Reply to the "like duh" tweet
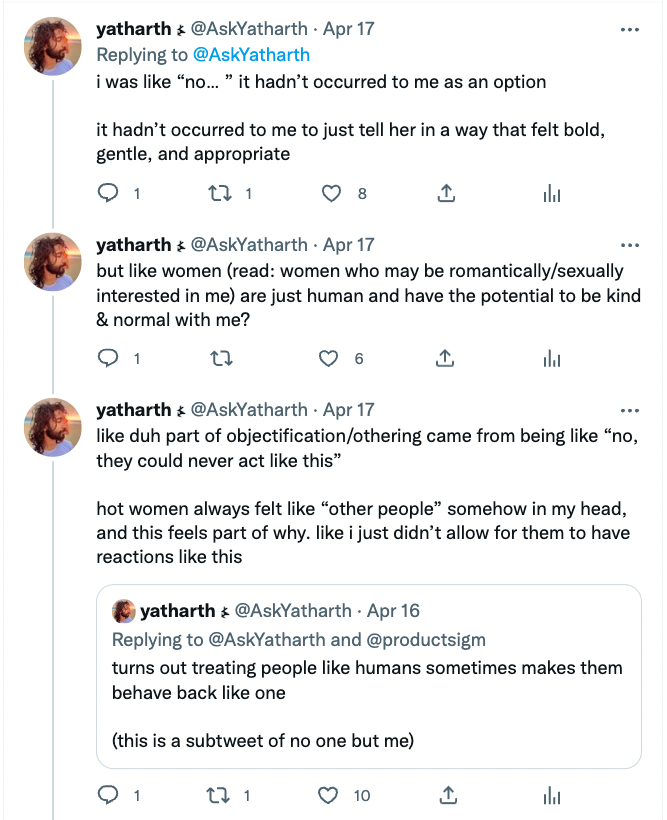Viewport: 667px width, 820px height. (x=108, y=795)
